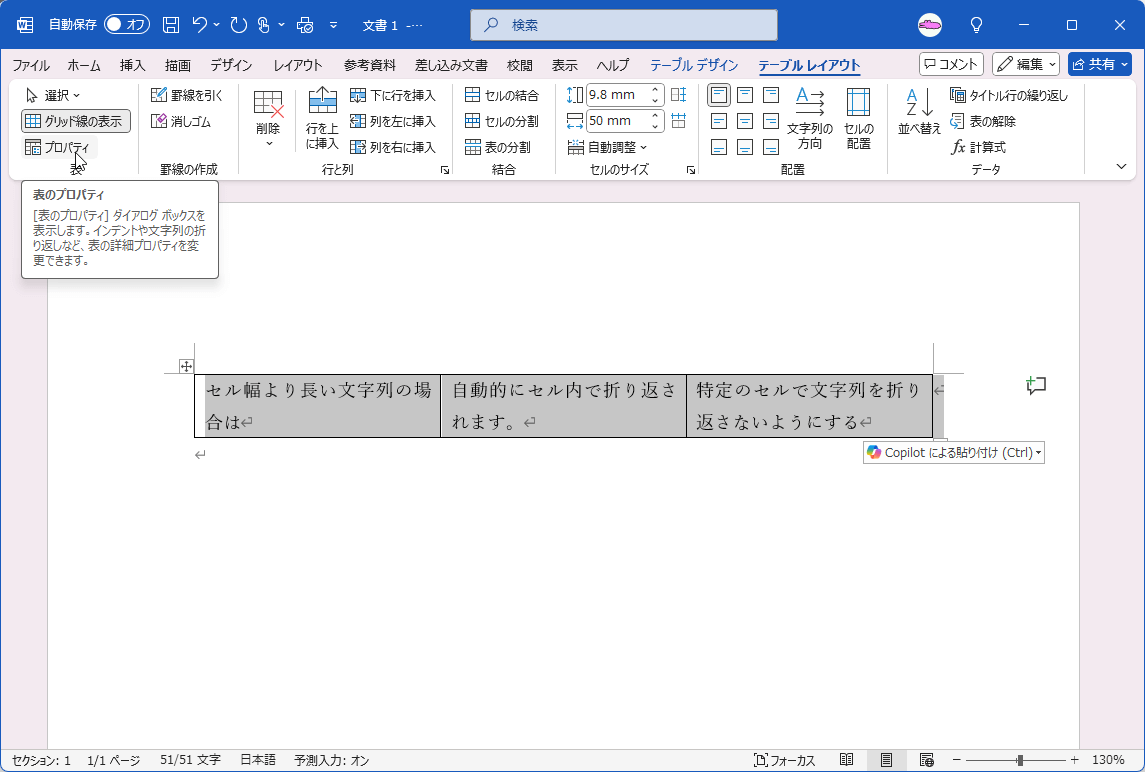The image size is (1145, 772).
Task: Expand the 自動調整 autofit dropdown
Action: (607, 147)
